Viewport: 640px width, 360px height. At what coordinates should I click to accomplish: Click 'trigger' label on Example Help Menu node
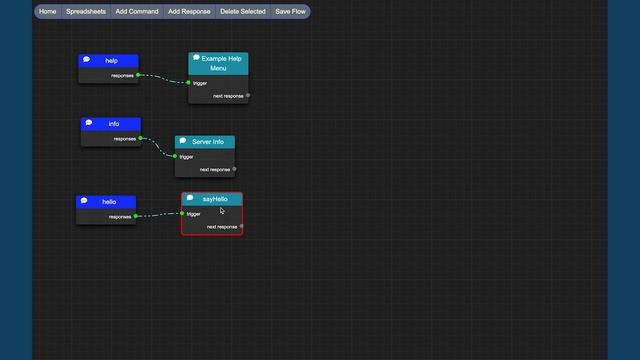tap(200, 83)
